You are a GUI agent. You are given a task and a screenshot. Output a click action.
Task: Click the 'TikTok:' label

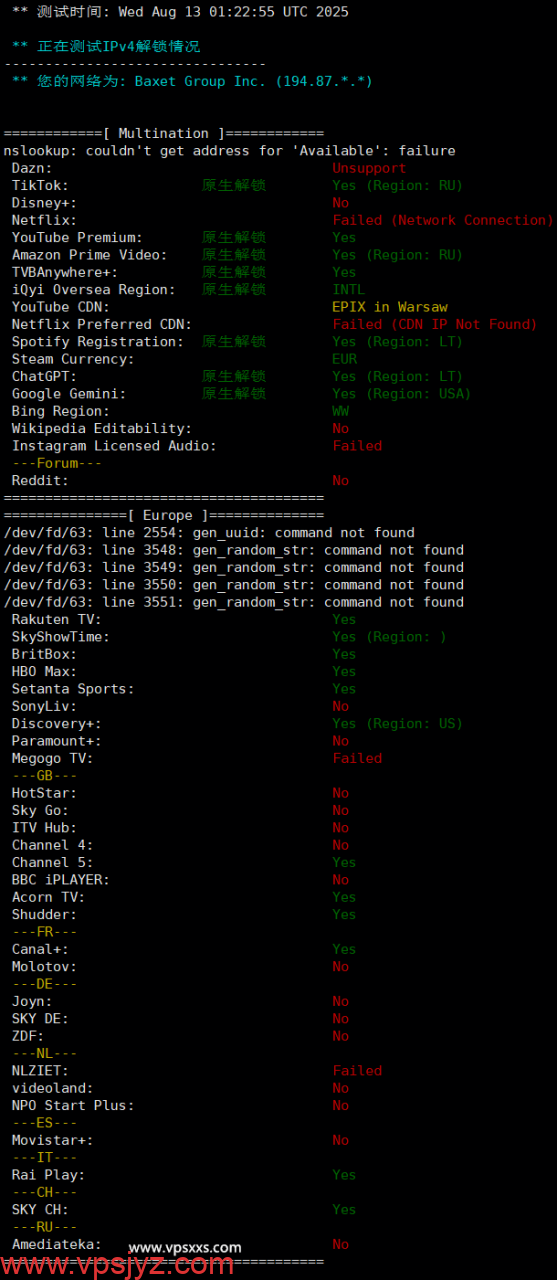pyautogui.click(x=40, y=185)
